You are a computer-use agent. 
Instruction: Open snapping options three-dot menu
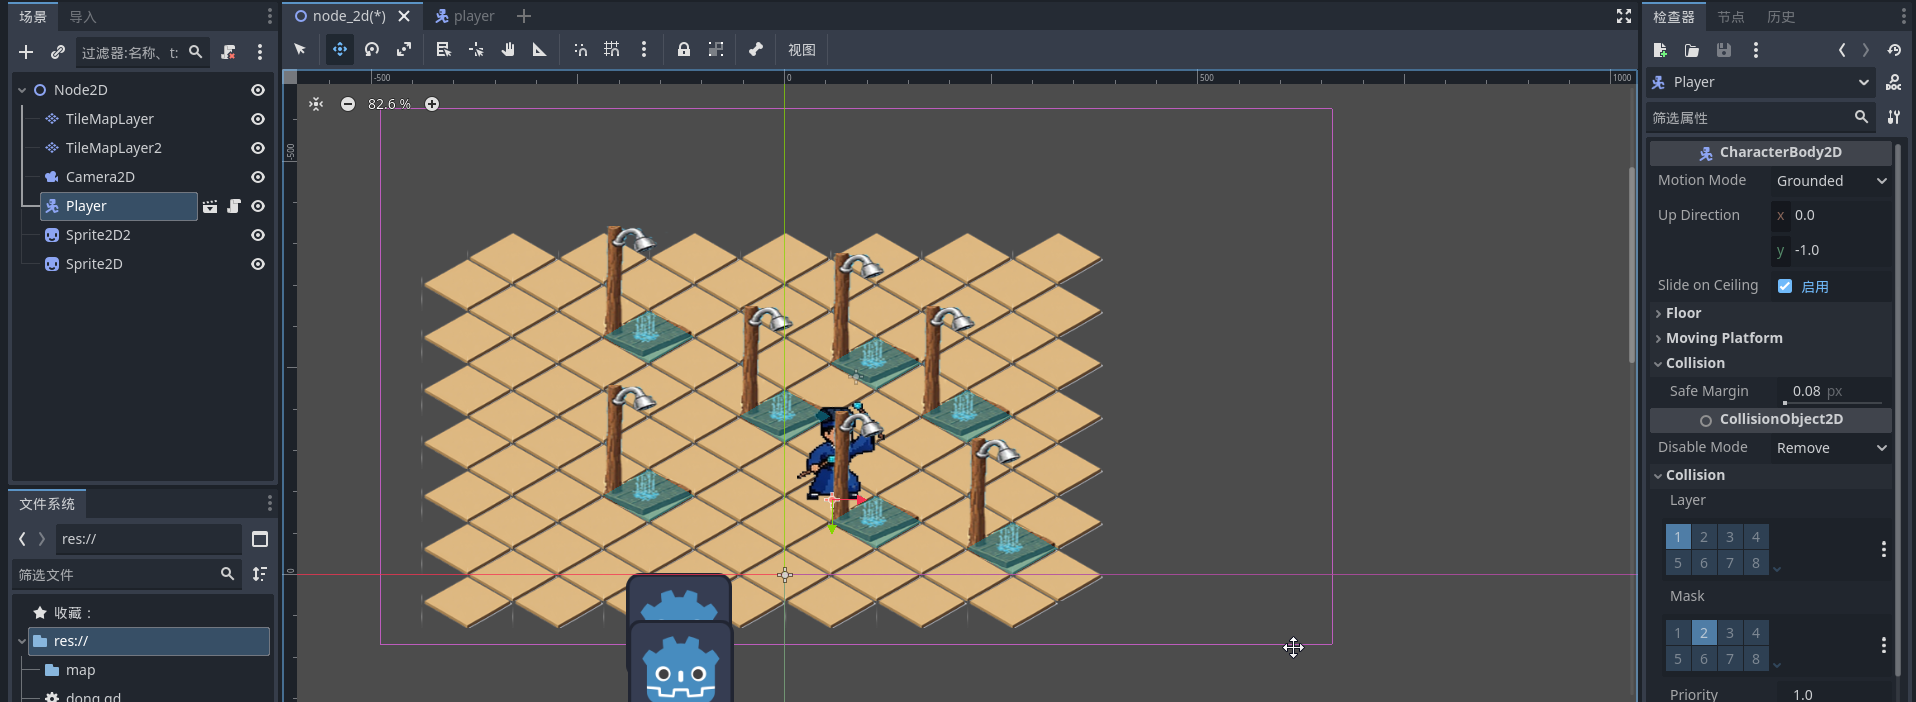(644, 49)
